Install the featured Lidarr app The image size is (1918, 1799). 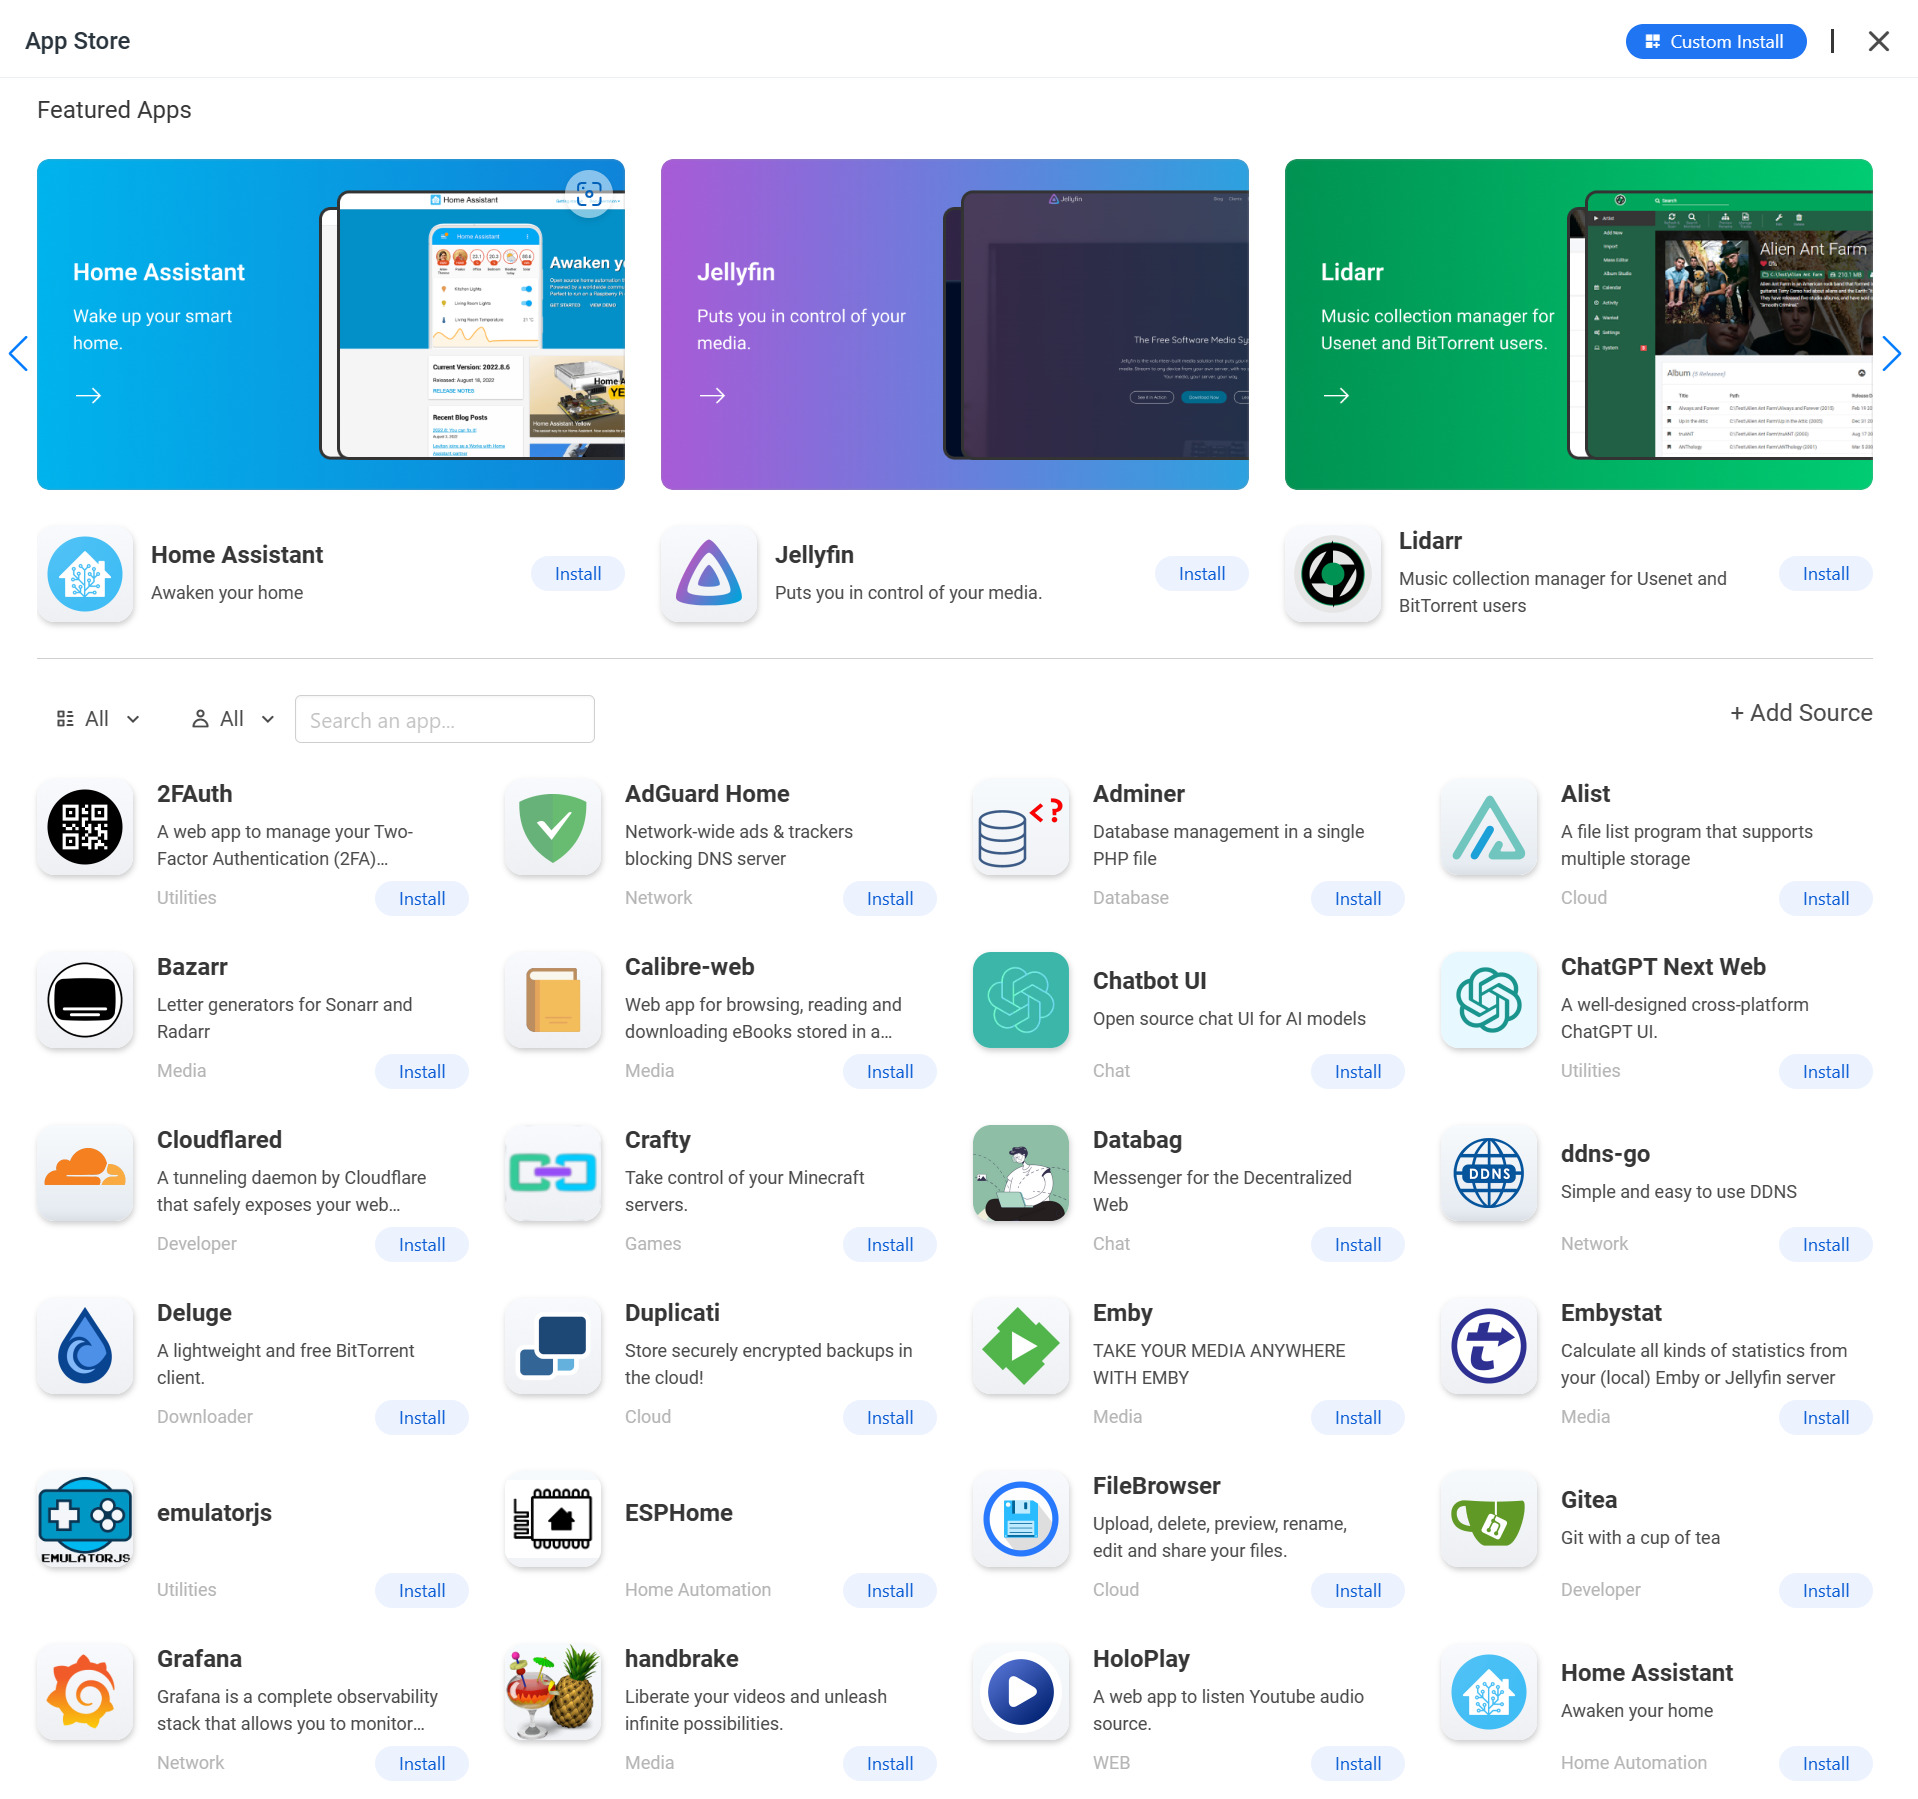point(1826,574)
